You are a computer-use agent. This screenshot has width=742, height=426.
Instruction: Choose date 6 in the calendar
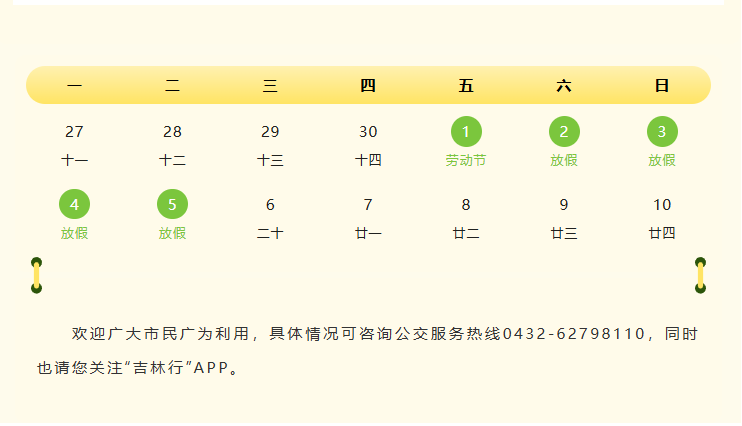(270, 205)
